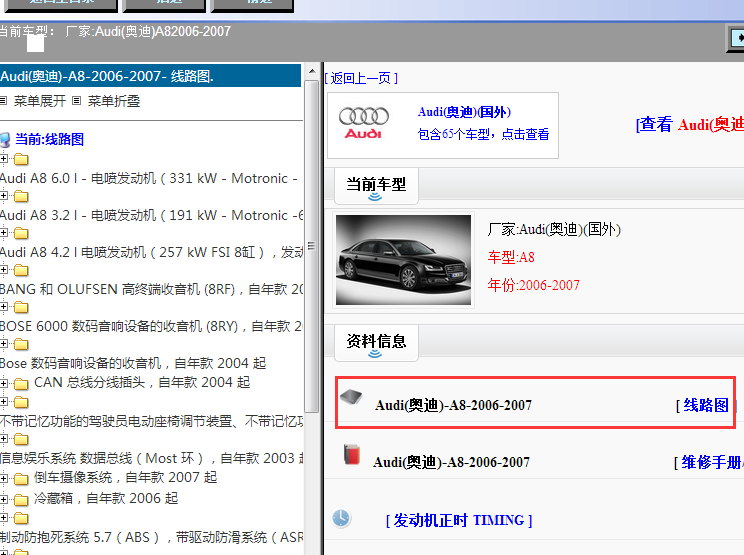This screenshot has height=555, width=744.
Task: Select Bose 数码音响设备的收音机，自年款 2004 起 row
Action: 133,363
